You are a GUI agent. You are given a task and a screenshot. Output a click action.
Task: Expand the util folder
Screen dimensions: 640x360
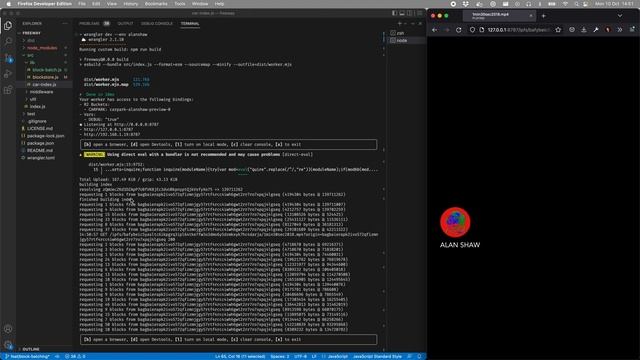click(x=33, y=99)
